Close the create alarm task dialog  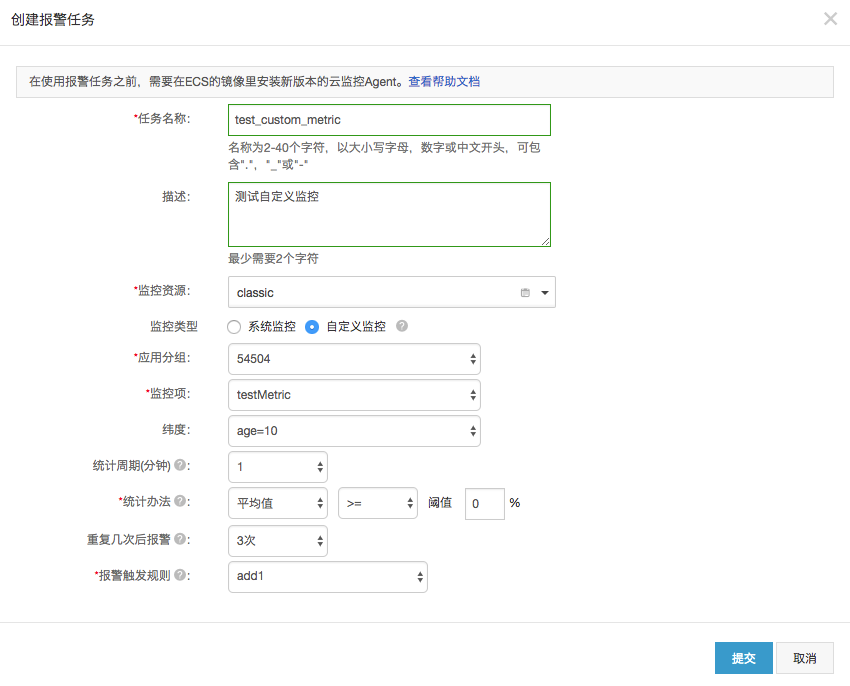(x=830, y=19)
